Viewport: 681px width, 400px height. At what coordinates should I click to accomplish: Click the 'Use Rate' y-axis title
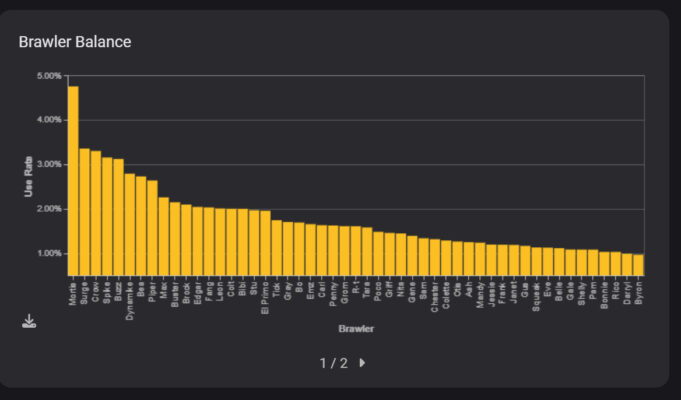pyautogui.click(x=29, y=176)
